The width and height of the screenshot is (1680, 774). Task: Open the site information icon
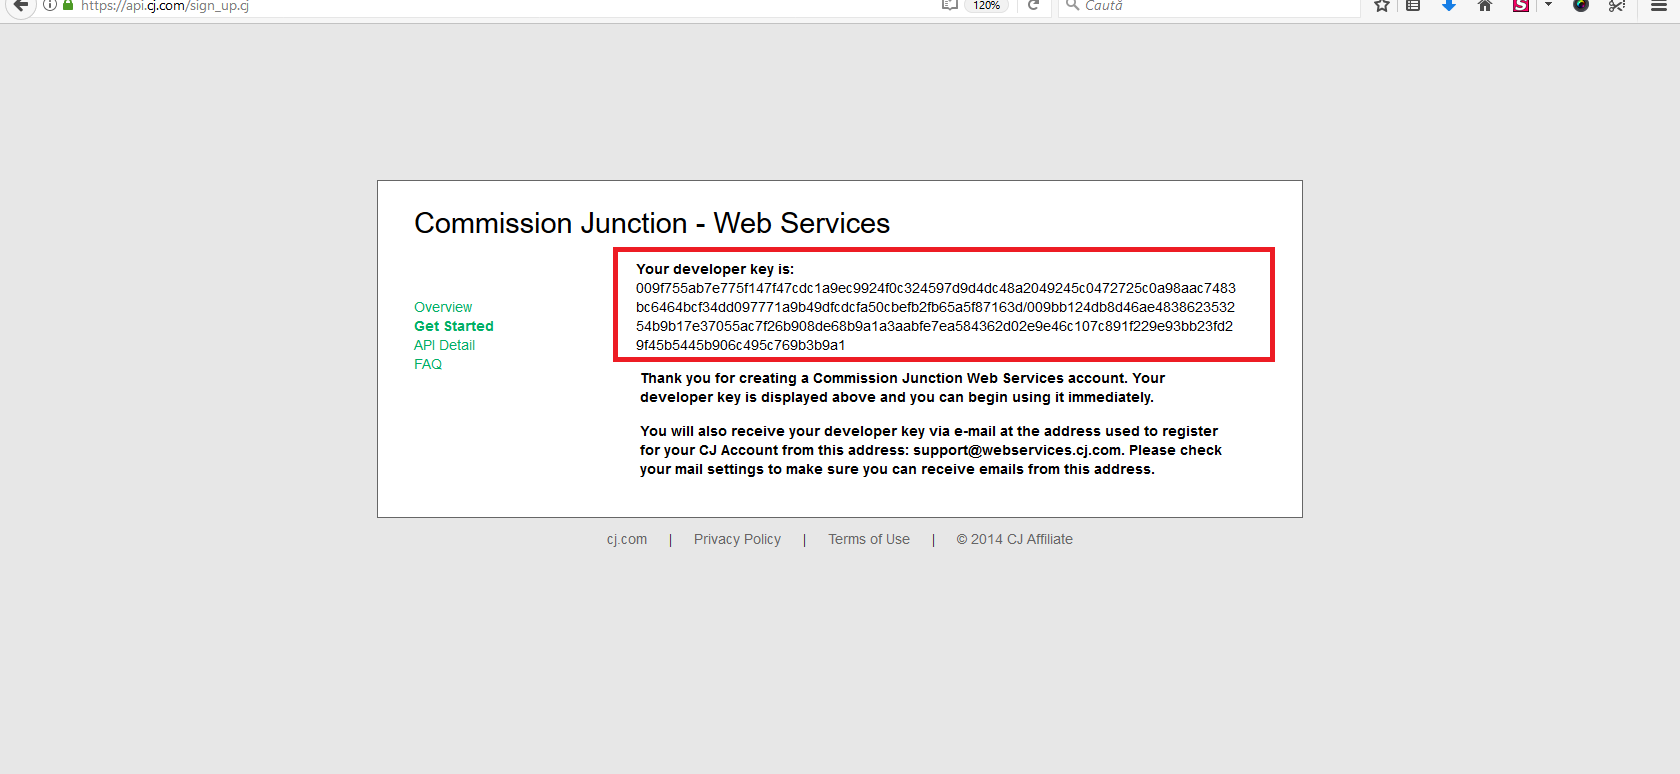(x=49, y=5)
